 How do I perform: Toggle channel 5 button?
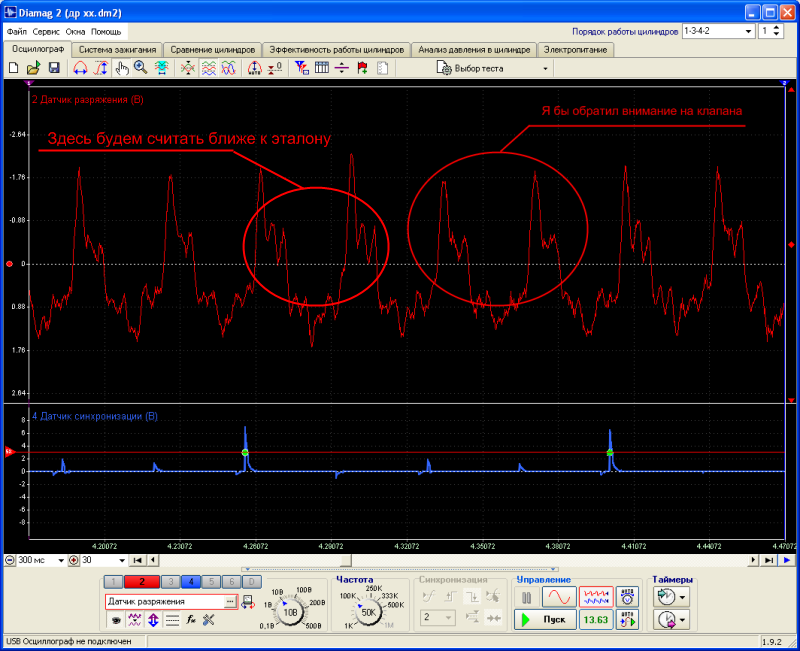[x=211, y=582]
